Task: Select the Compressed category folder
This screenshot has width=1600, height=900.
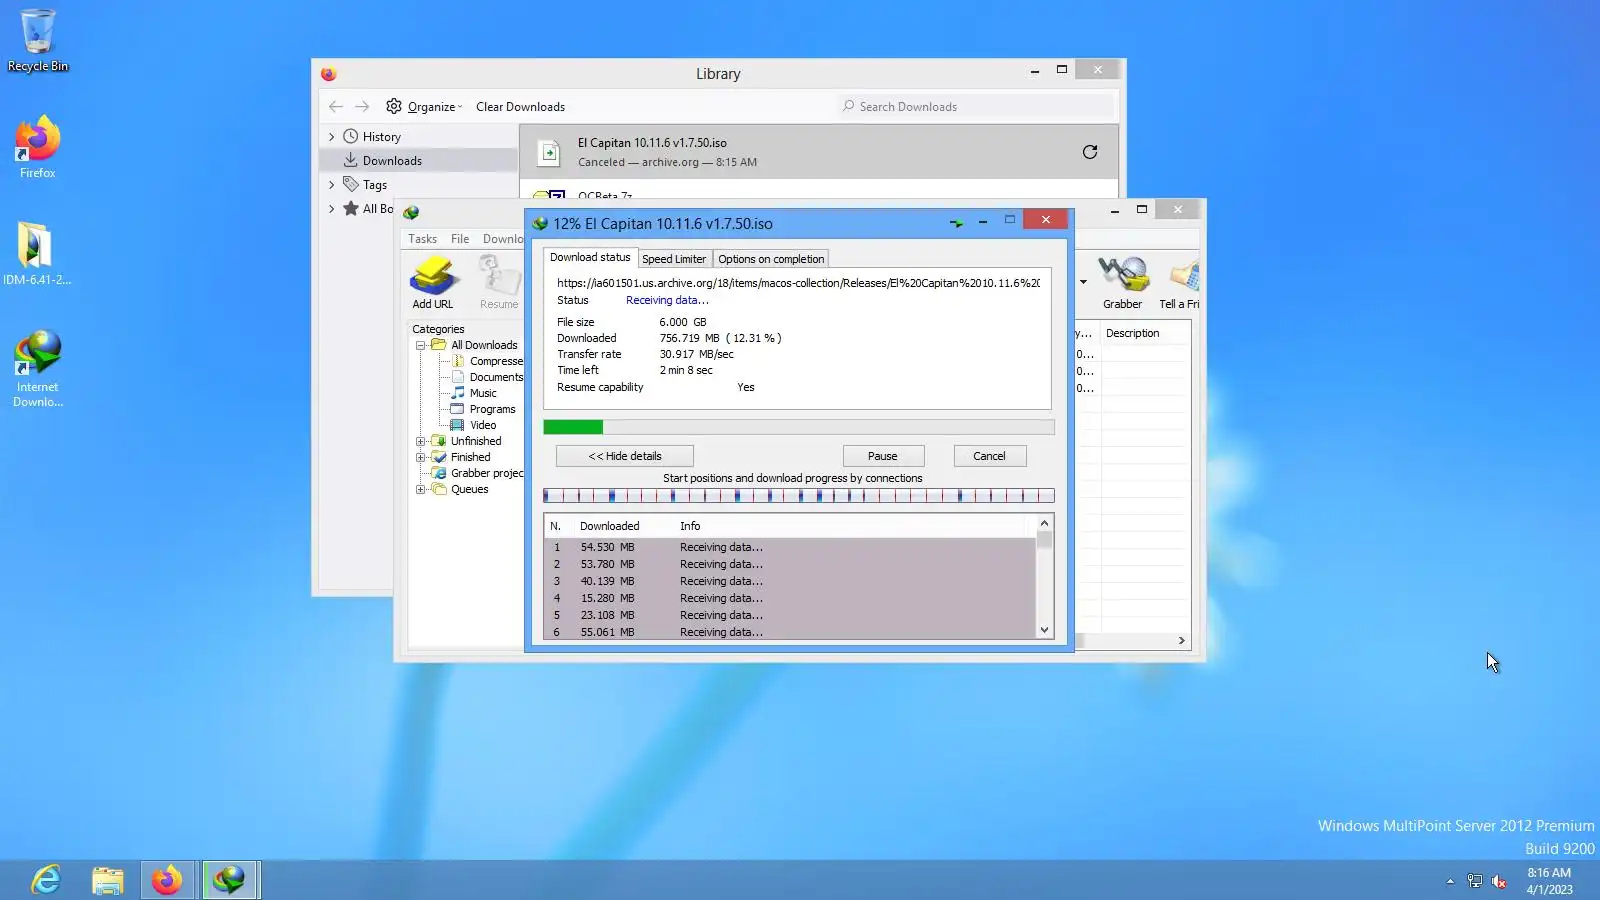Action: [487, 361]
